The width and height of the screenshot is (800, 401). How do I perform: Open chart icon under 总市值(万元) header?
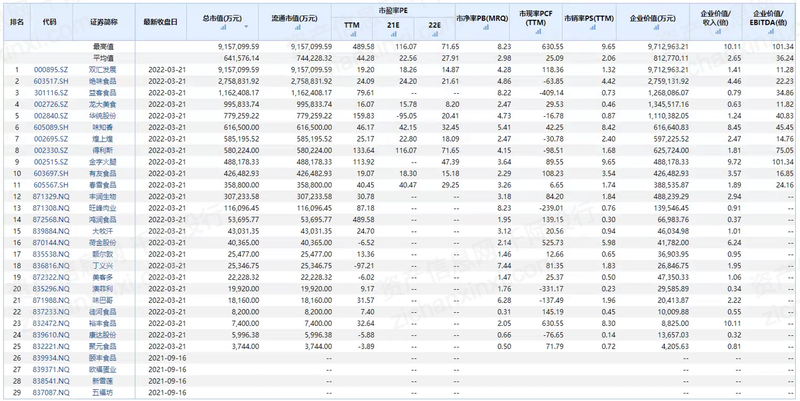pyautogui.click(x=223, y=28)
